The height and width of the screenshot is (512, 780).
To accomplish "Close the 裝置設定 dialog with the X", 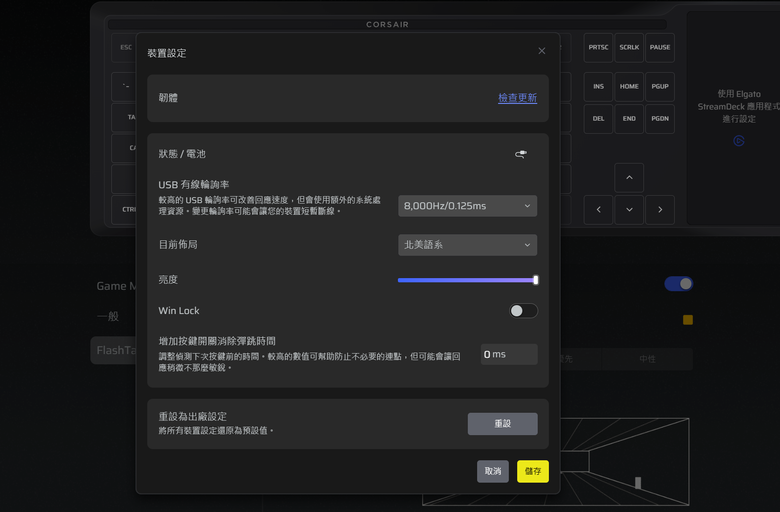I will pos(542,51).
